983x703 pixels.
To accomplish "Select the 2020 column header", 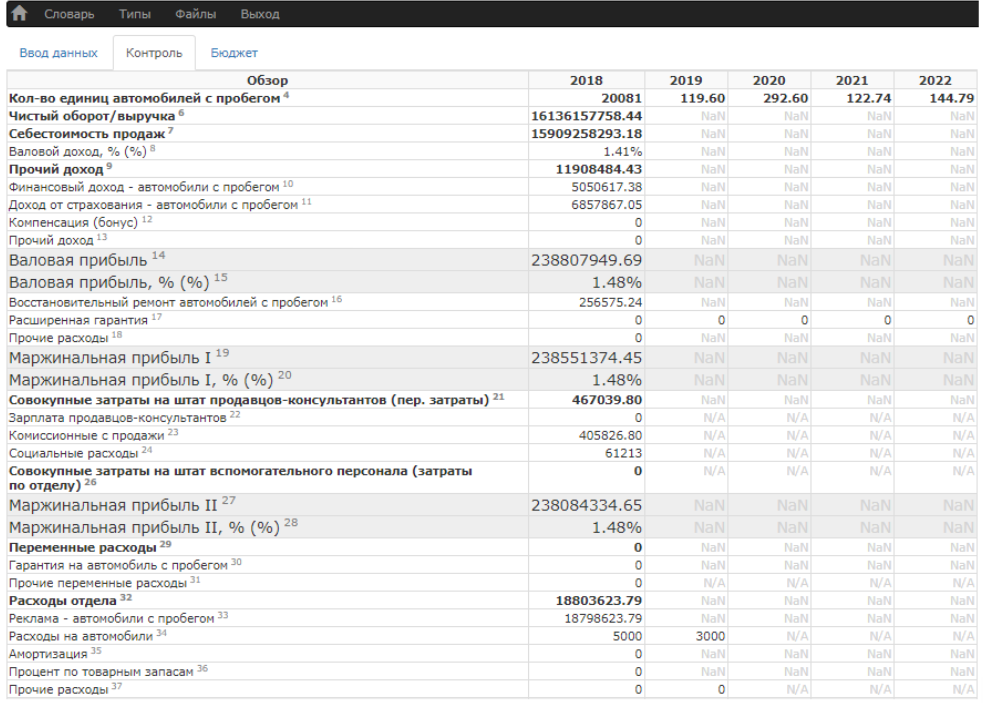I will (x=769, y=80).
